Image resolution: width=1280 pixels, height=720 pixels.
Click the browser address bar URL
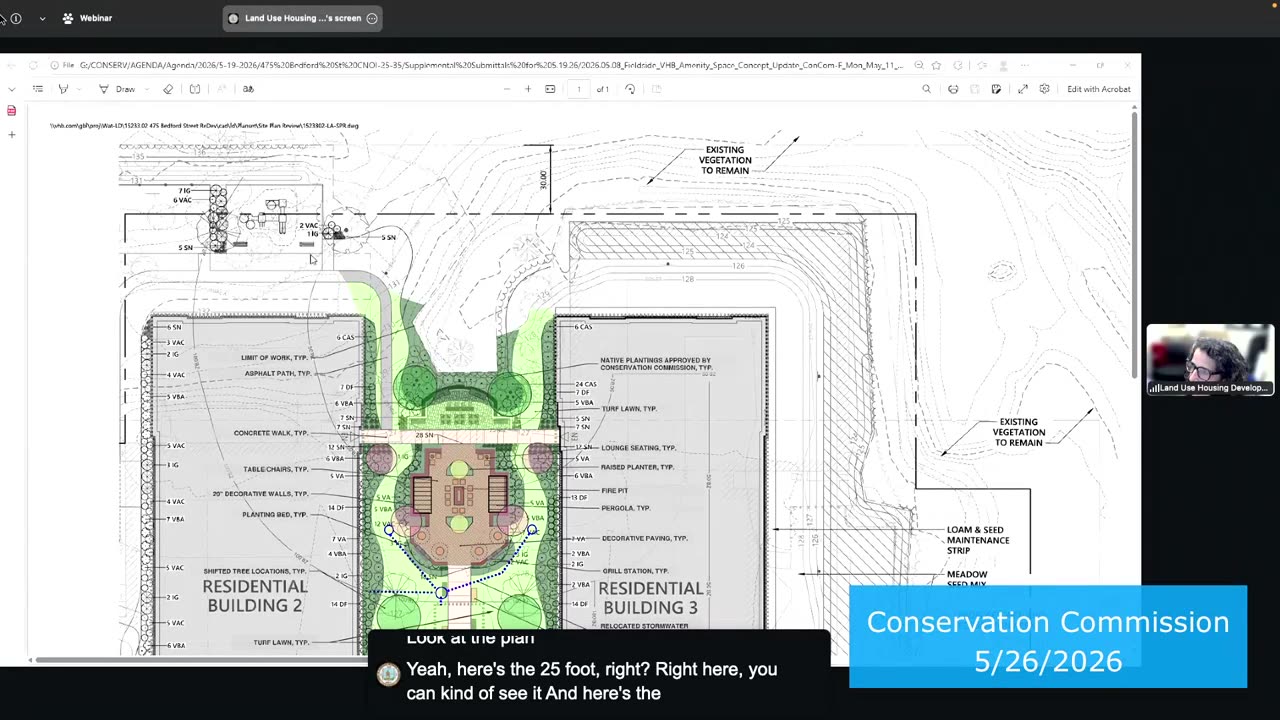click(490, 65)
